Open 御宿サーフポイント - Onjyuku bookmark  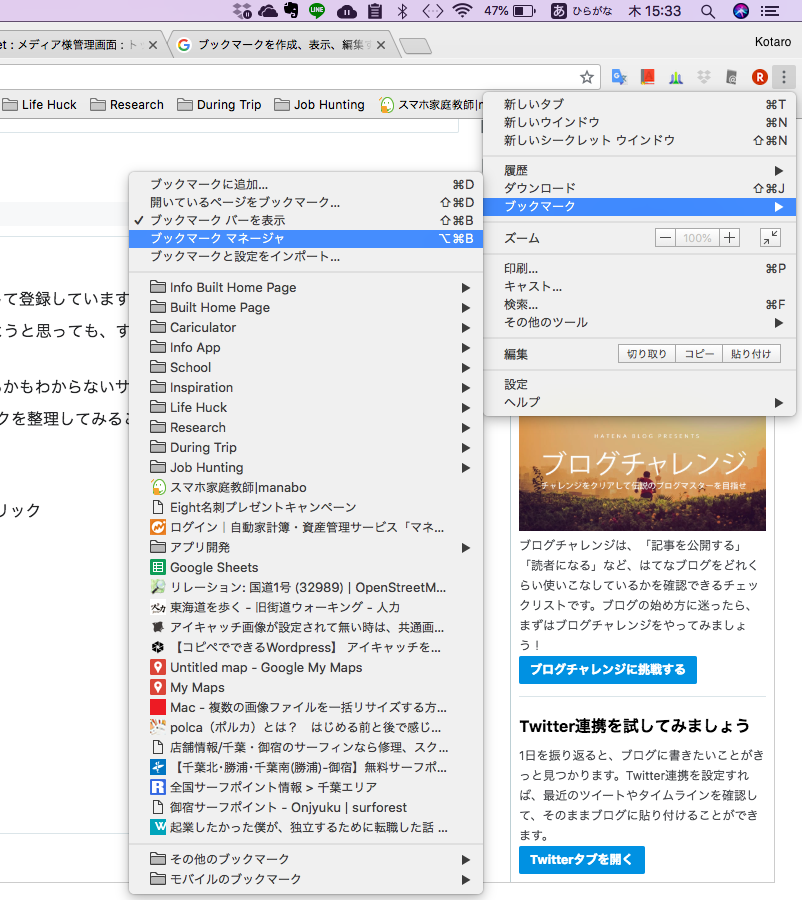pyautogui.click(x=306, y=807)
